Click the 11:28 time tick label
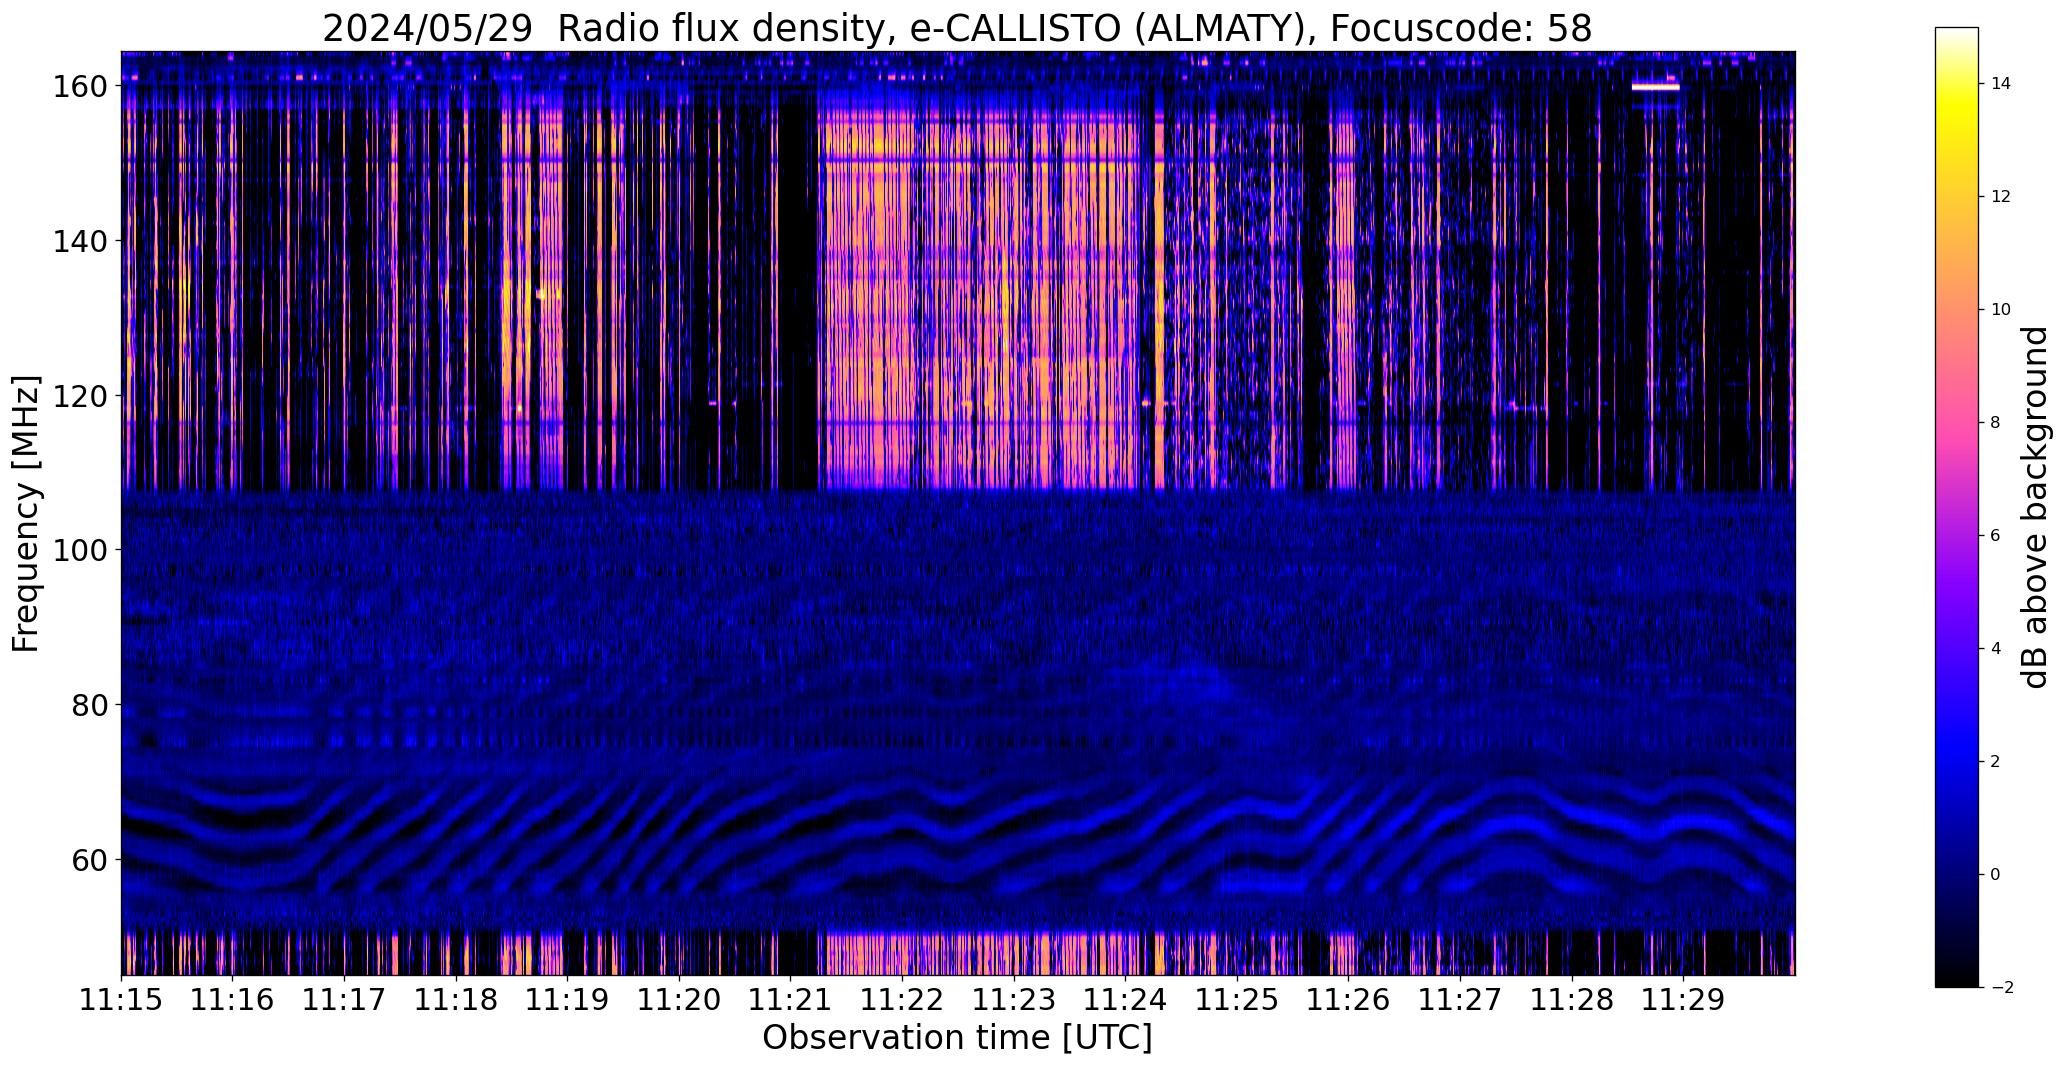The height and width of the screenshot is (1067, 2066). (1571, 999)
